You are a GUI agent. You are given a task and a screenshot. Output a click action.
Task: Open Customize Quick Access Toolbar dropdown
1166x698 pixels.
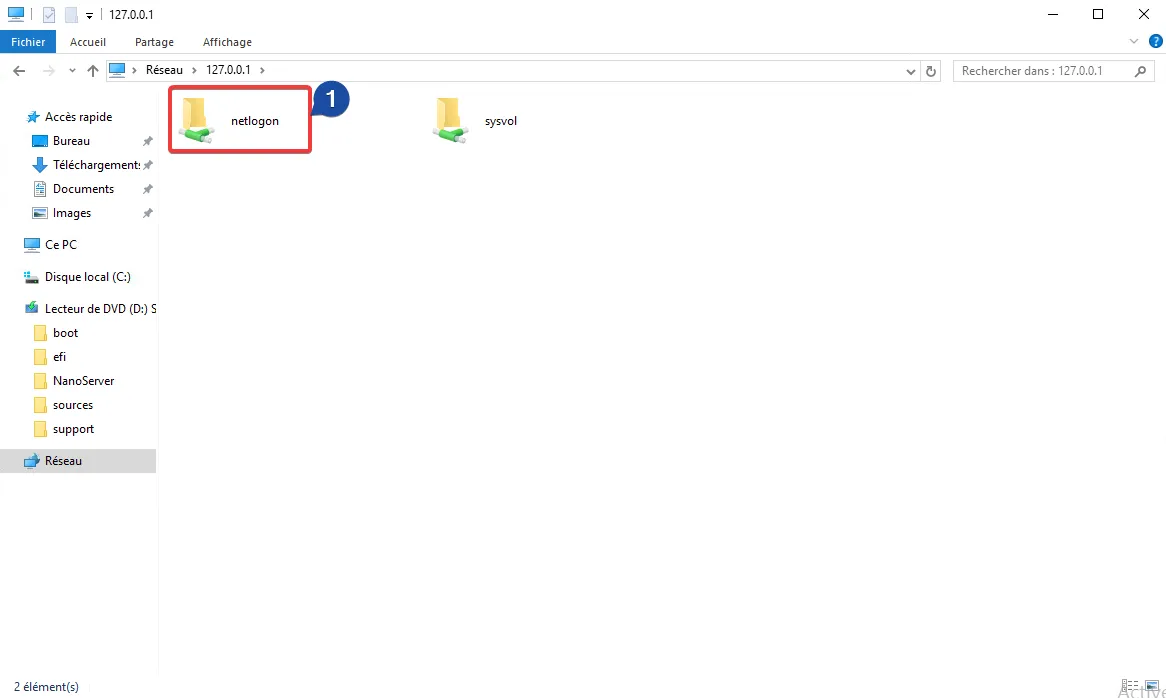click(x=90, y=15)
